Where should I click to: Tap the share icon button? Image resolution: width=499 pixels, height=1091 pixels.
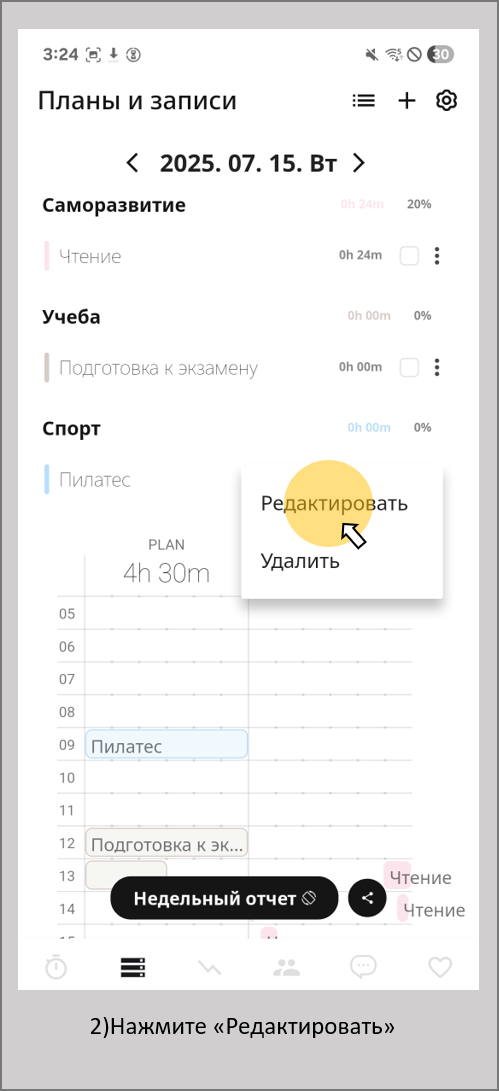pyautogui.click(x=367, y=898)
